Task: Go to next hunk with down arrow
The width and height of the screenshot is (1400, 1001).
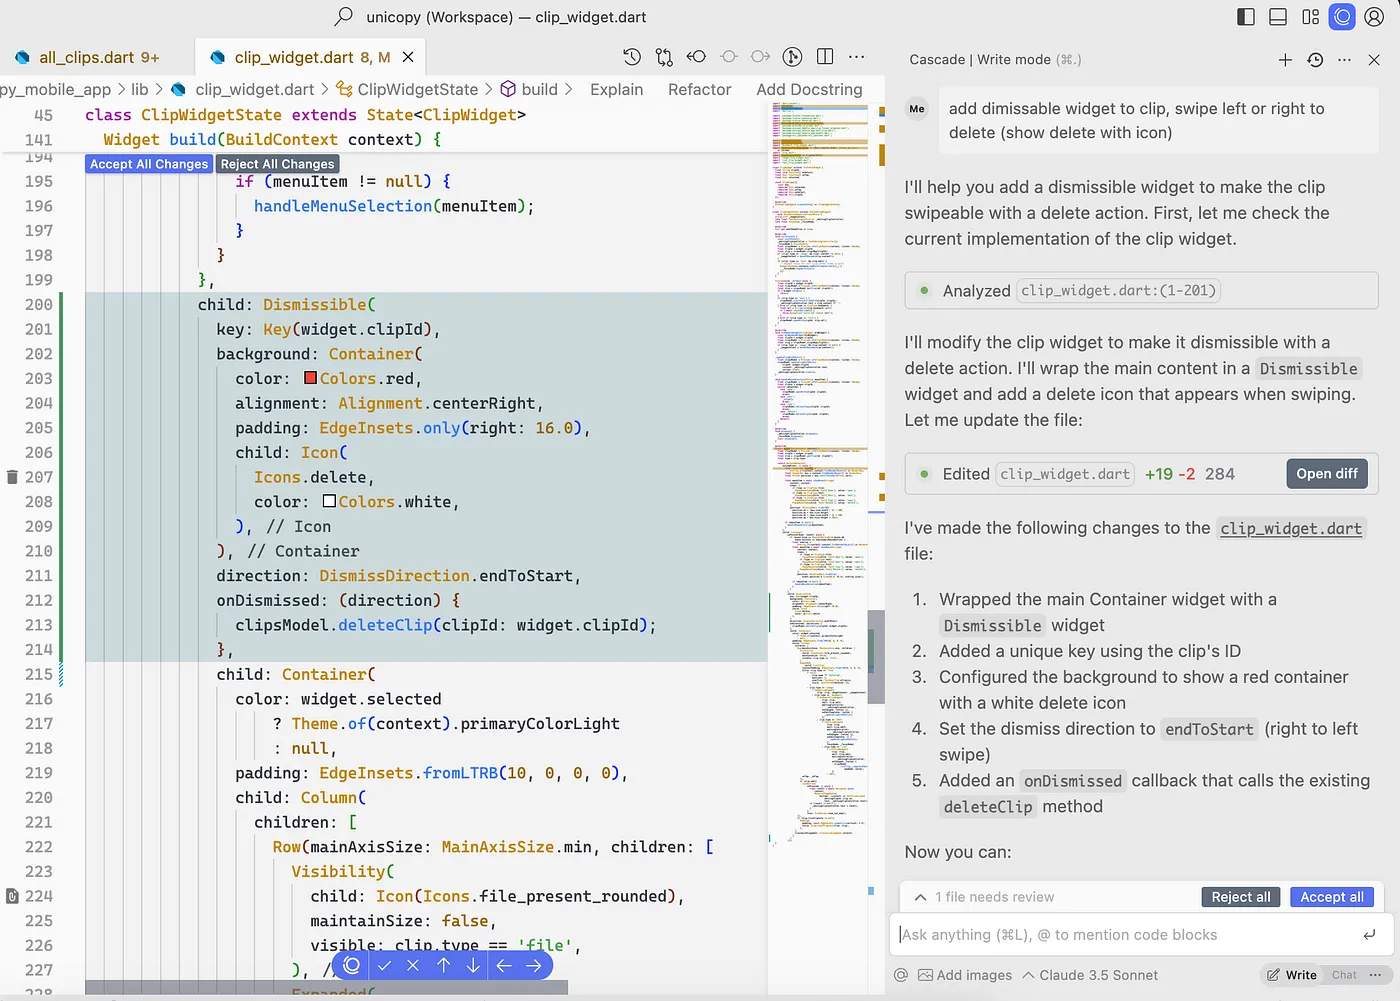Action: click(473, 965)
